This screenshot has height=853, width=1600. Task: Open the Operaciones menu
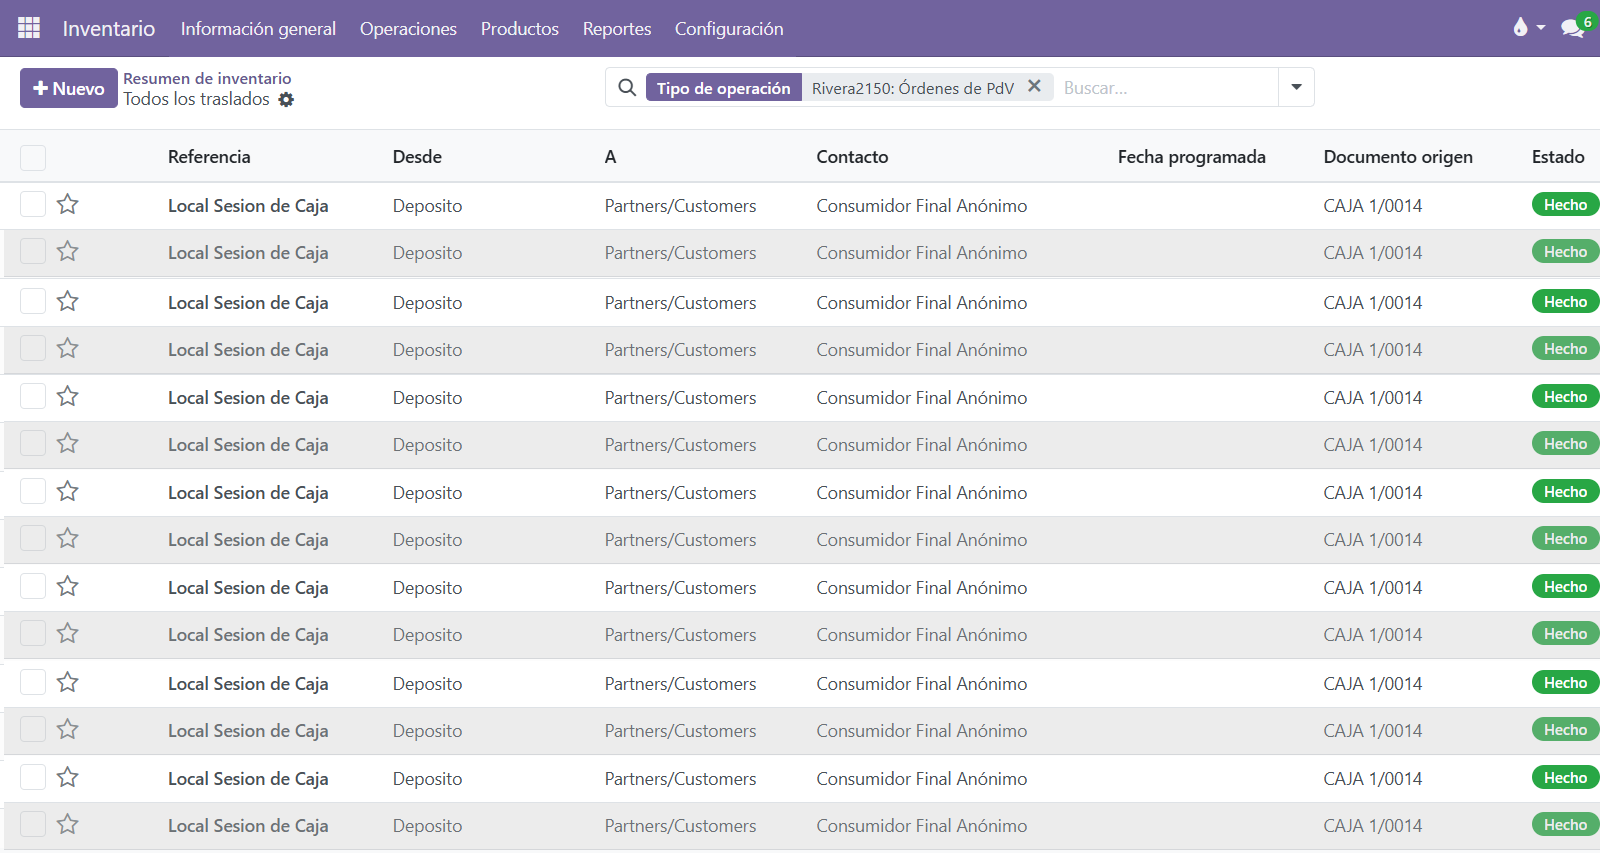408,29
